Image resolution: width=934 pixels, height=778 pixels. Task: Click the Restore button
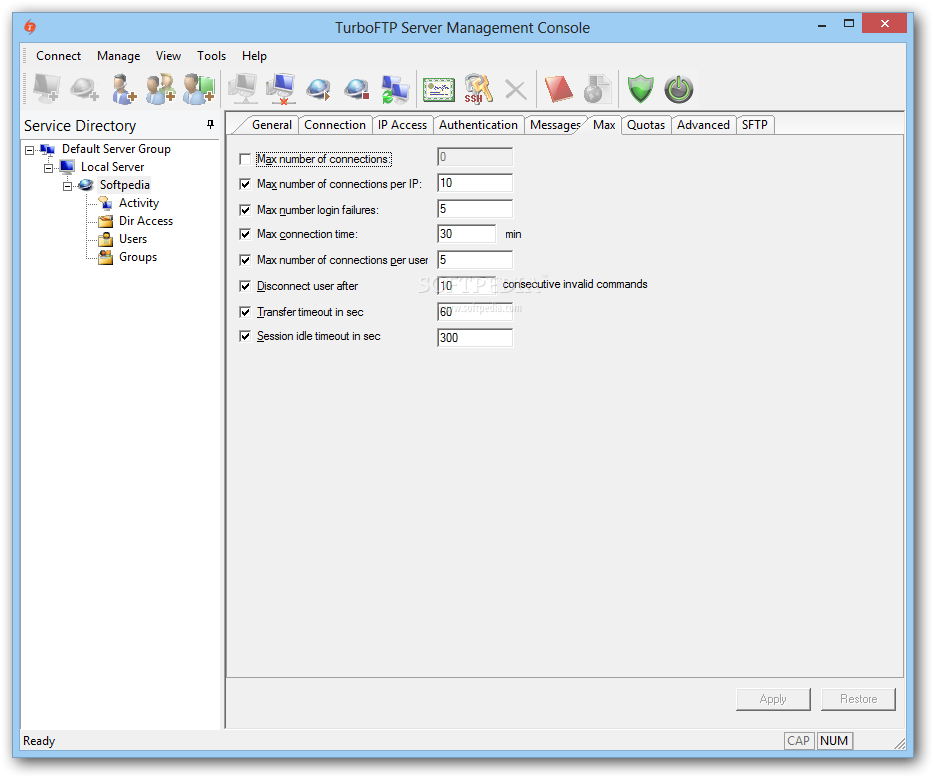click(x=858, y=699)
